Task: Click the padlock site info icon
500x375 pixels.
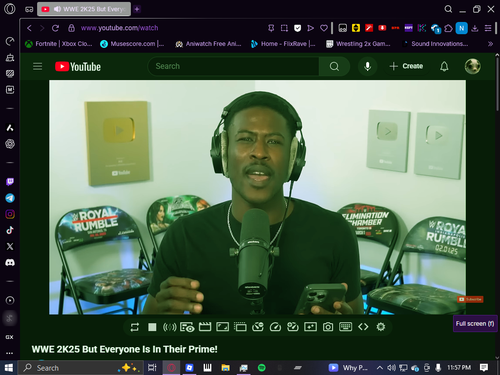Action: pyautogui.click(x=71, y=28)
